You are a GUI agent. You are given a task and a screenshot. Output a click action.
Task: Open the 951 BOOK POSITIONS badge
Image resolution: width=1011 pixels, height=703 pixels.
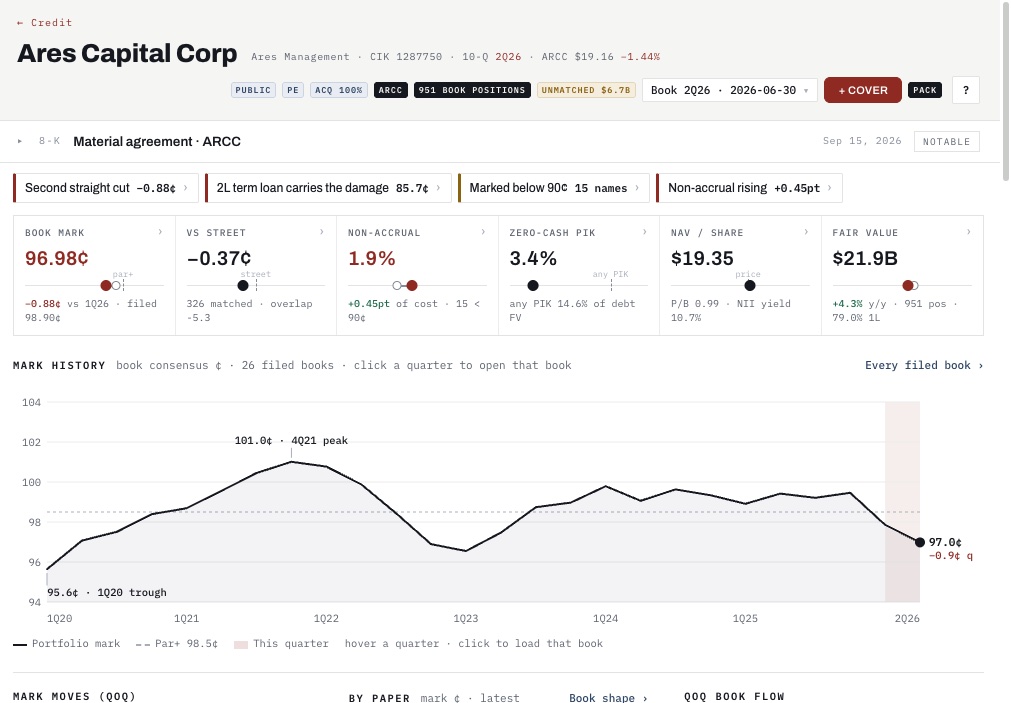(472, 90)
